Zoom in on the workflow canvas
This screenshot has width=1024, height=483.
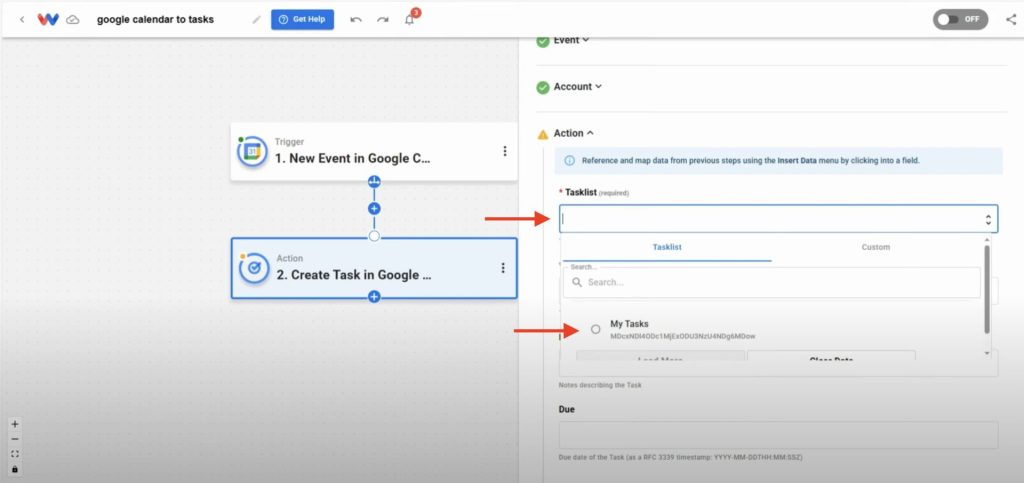tap(15, 424)
